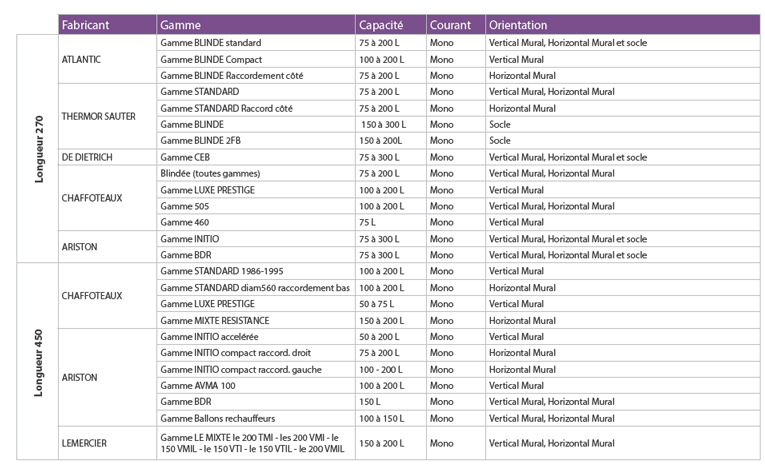Click the Orientation column header
The width and height of the screenshot is (765, 467).
point(623,25)
